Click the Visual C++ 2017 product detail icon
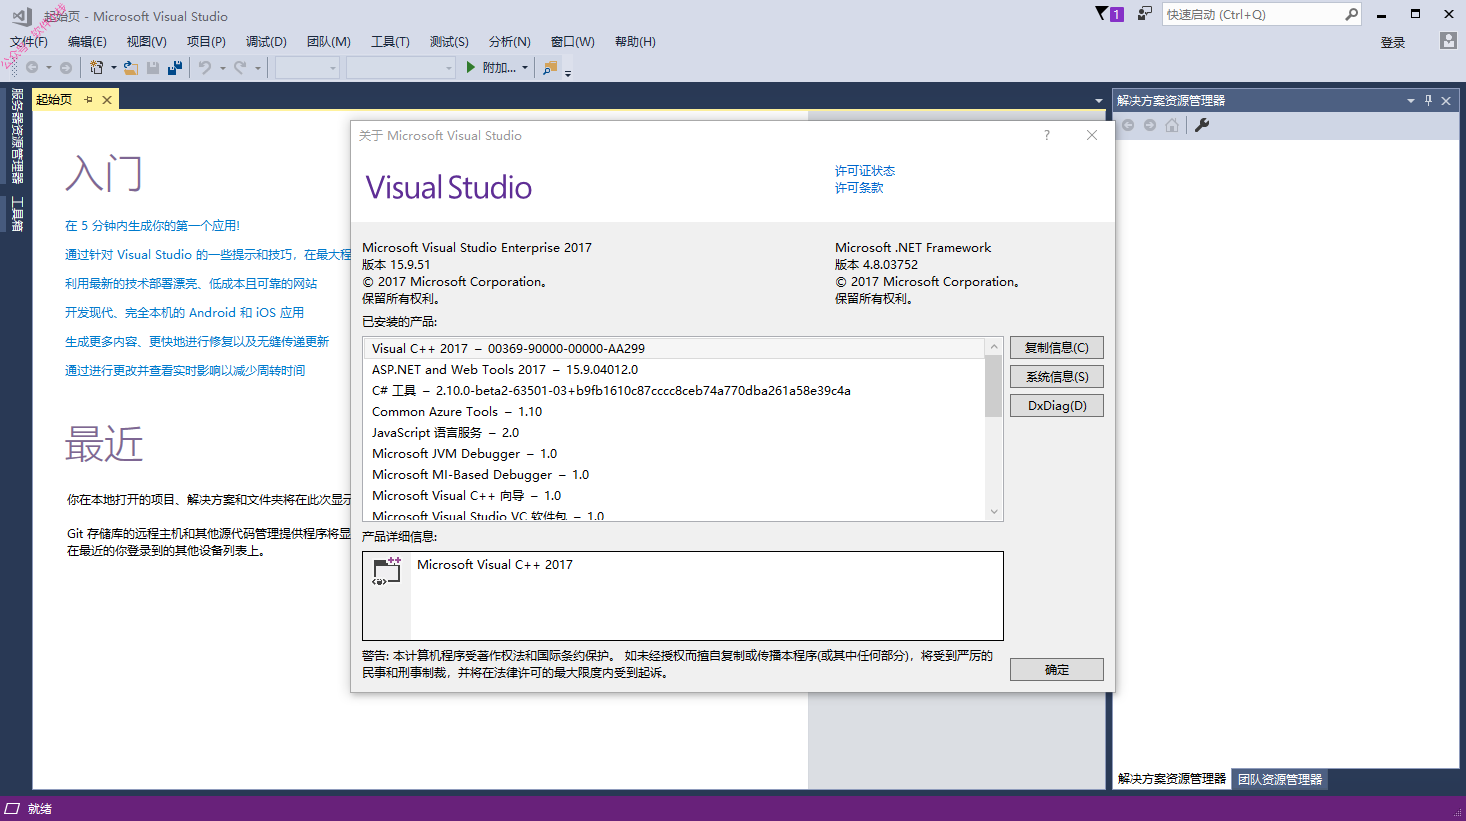 click(387, 571)
